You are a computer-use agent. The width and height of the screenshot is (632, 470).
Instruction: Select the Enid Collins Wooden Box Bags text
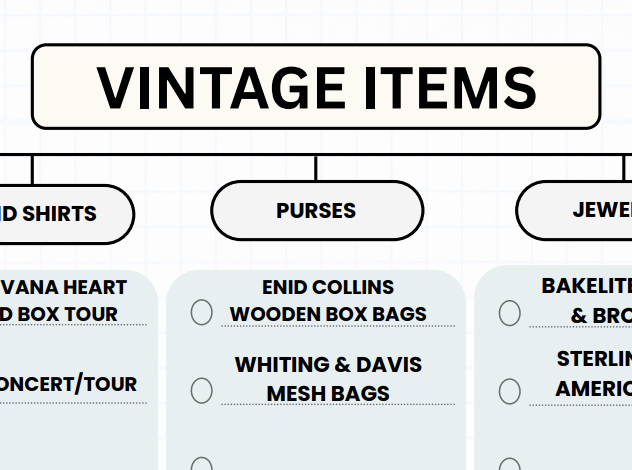(328, 301)
